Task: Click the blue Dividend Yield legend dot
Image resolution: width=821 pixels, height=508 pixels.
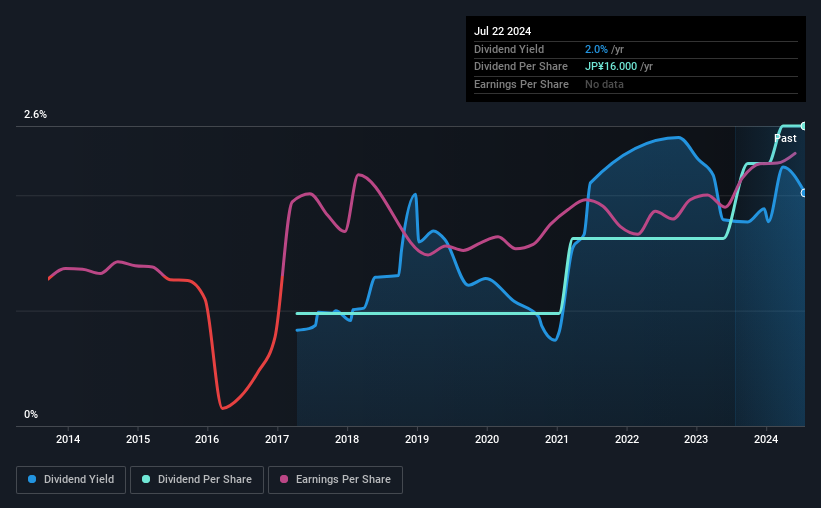Action: pos(32,479)
